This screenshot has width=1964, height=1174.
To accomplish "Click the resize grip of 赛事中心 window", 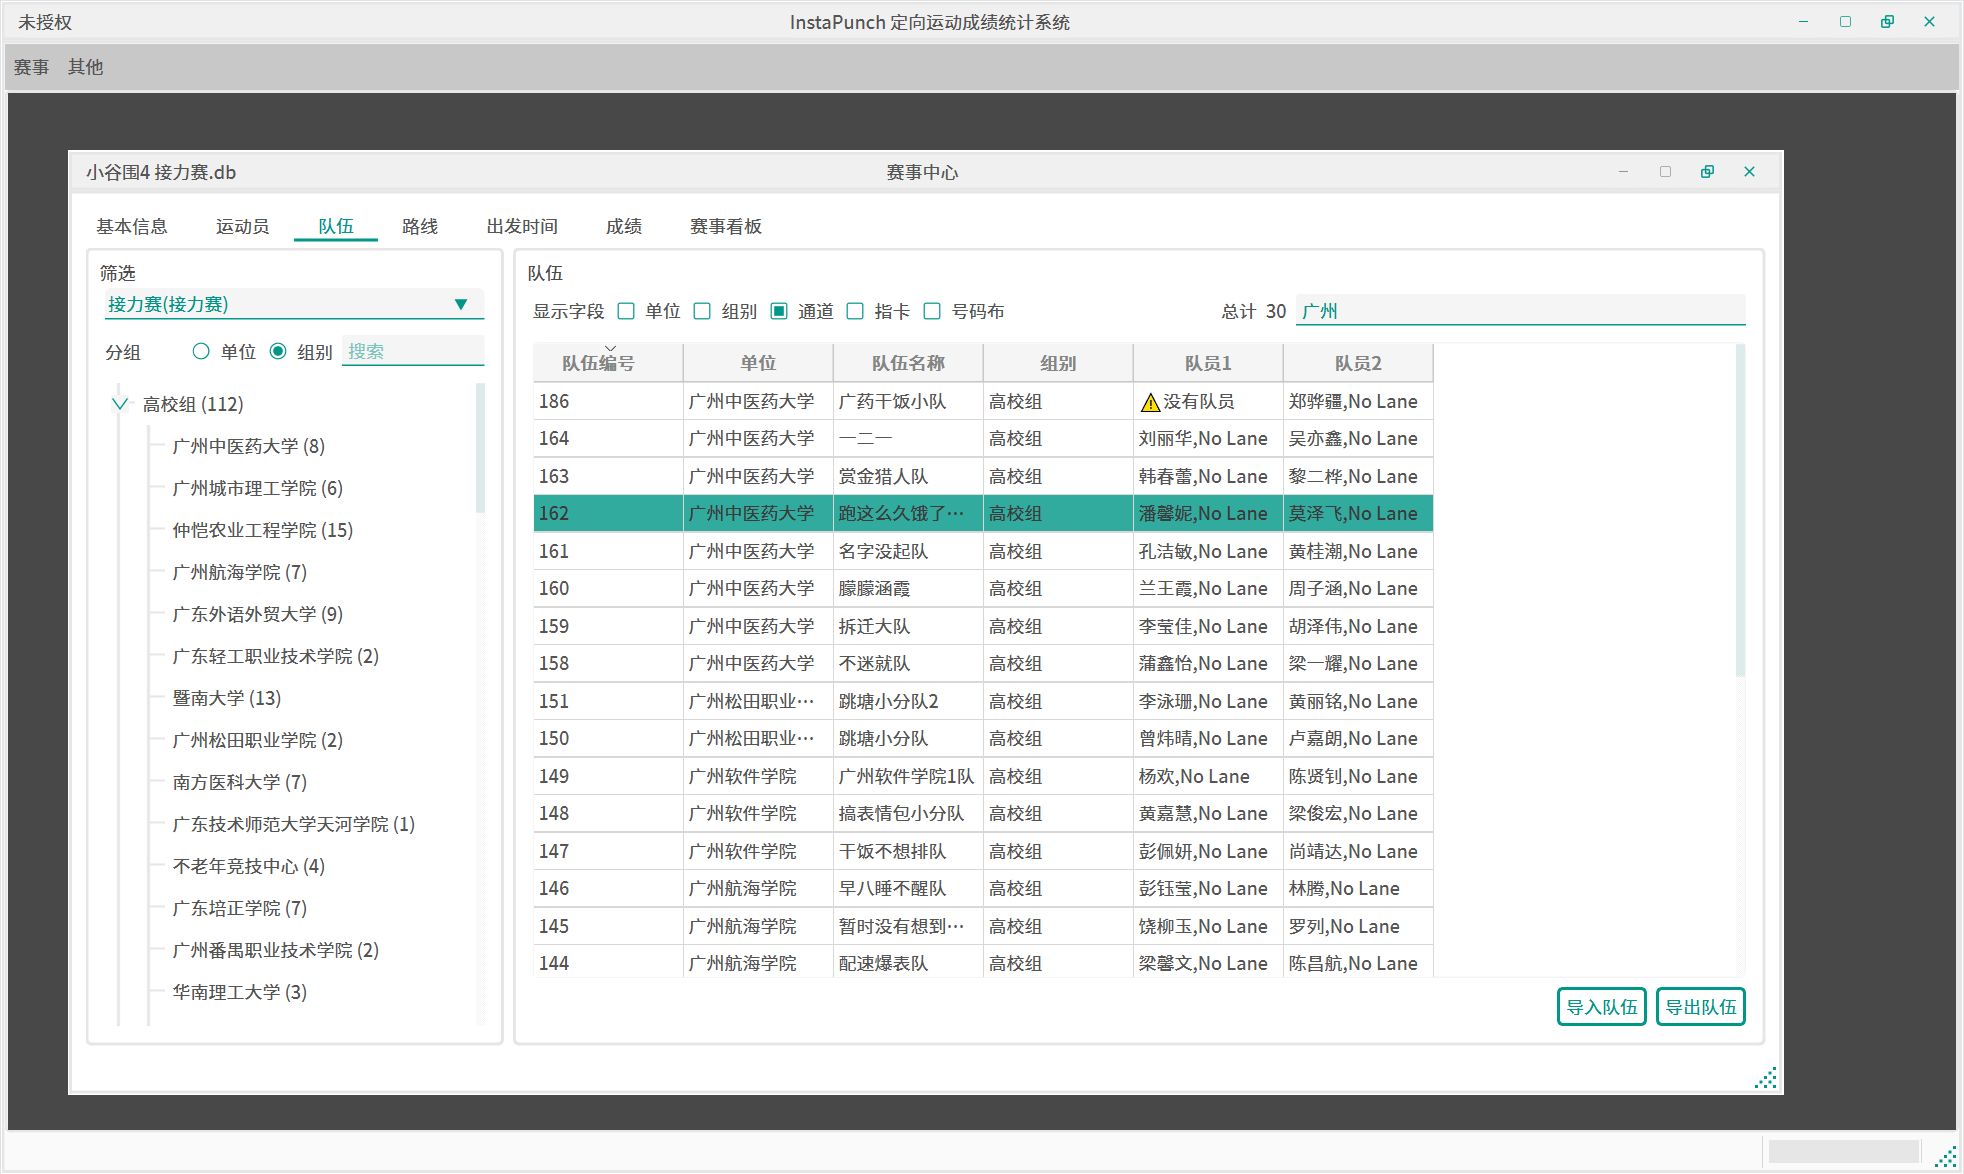I will 1766,1077.
